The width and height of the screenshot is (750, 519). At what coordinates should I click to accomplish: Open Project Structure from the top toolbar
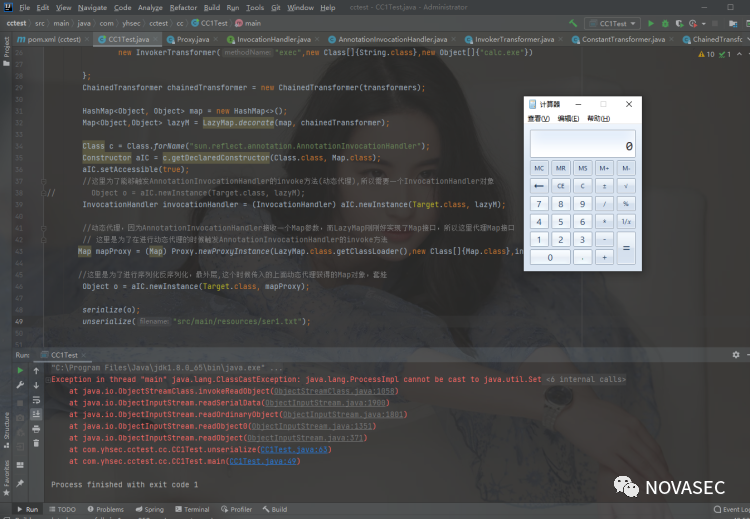pos(733,23)
